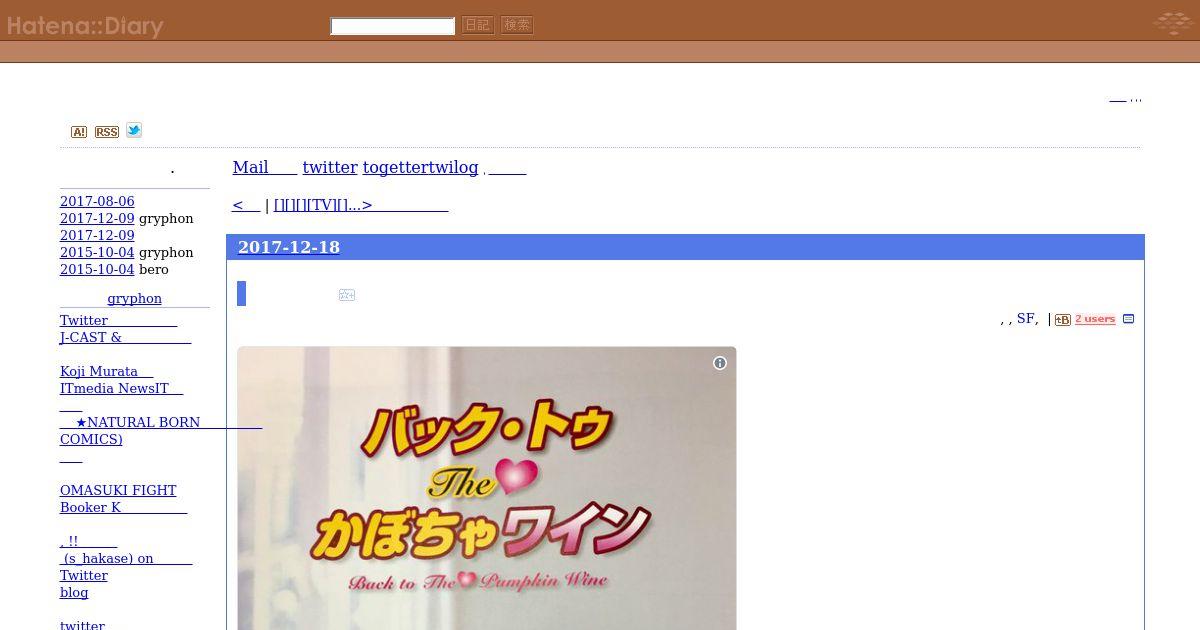Add a star via the star-plus icon
Image resolution: width=1200 pixels, height=630 pixels.
coord(347,295)
